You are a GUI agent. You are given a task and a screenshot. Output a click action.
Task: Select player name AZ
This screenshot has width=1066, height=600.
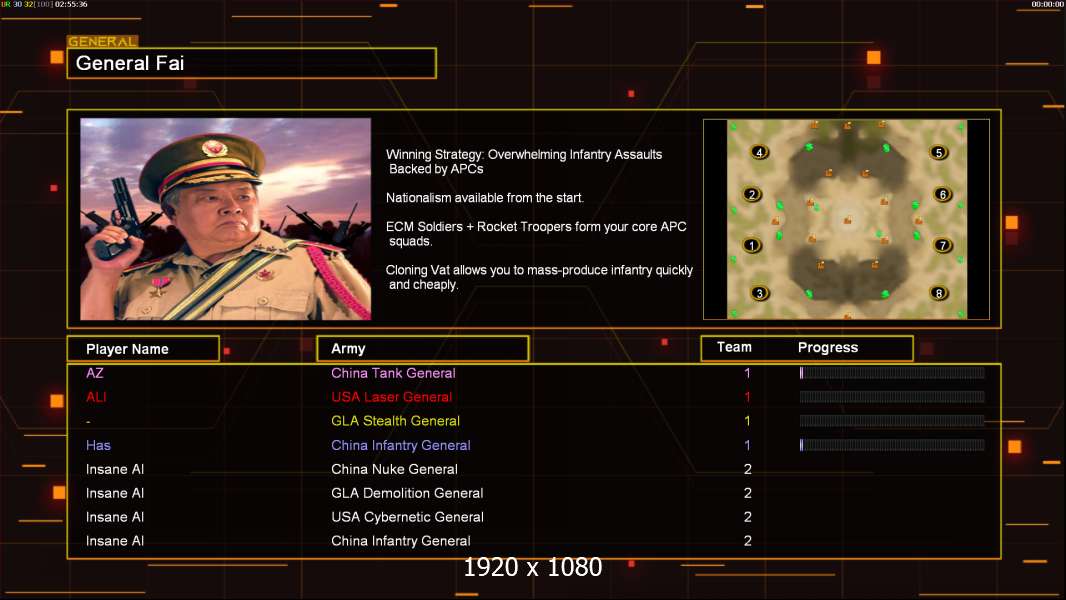94,373
